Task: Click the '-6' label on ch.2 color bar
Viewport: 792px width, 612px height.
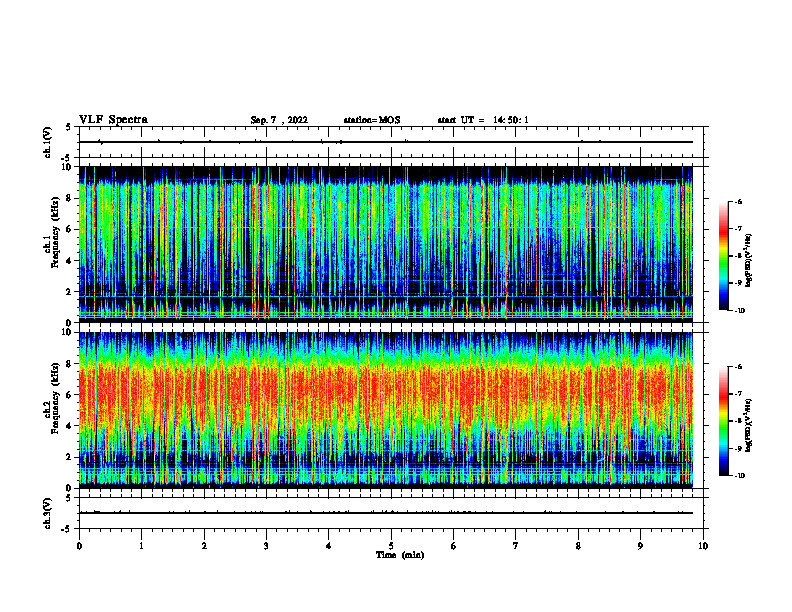Action: (x=738, y=367)
